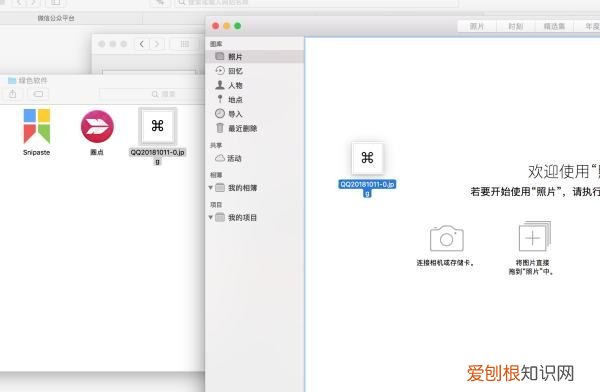Click the 若要开始使用"照片" instruction text
Image resolution: width=600 pixels, height=392 pixels.
pyautogui.click(x=535, y=191)
